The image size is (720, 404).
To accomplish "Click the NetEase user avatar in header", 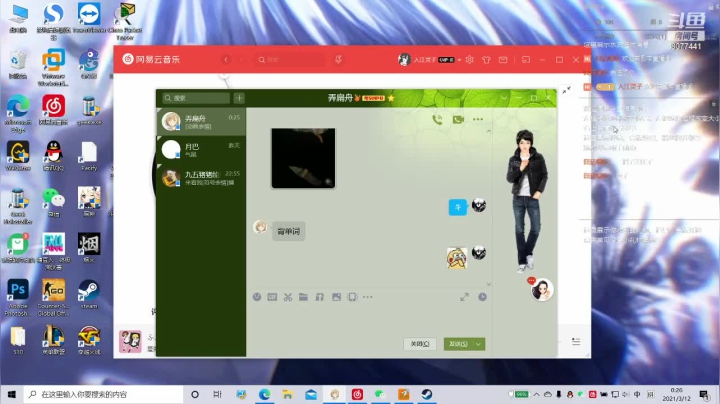I will coord(404,60).
